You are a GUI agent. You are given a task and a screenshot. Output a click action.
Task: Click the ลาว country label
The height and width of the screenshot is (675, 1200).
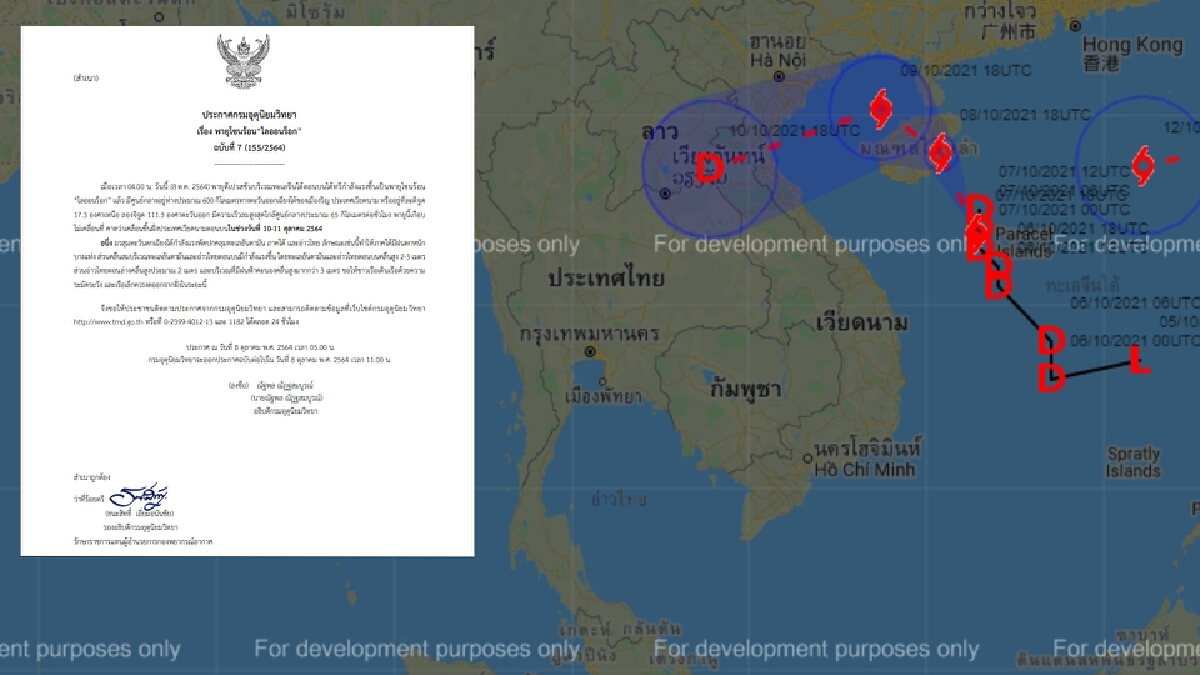tap(662, 132)
